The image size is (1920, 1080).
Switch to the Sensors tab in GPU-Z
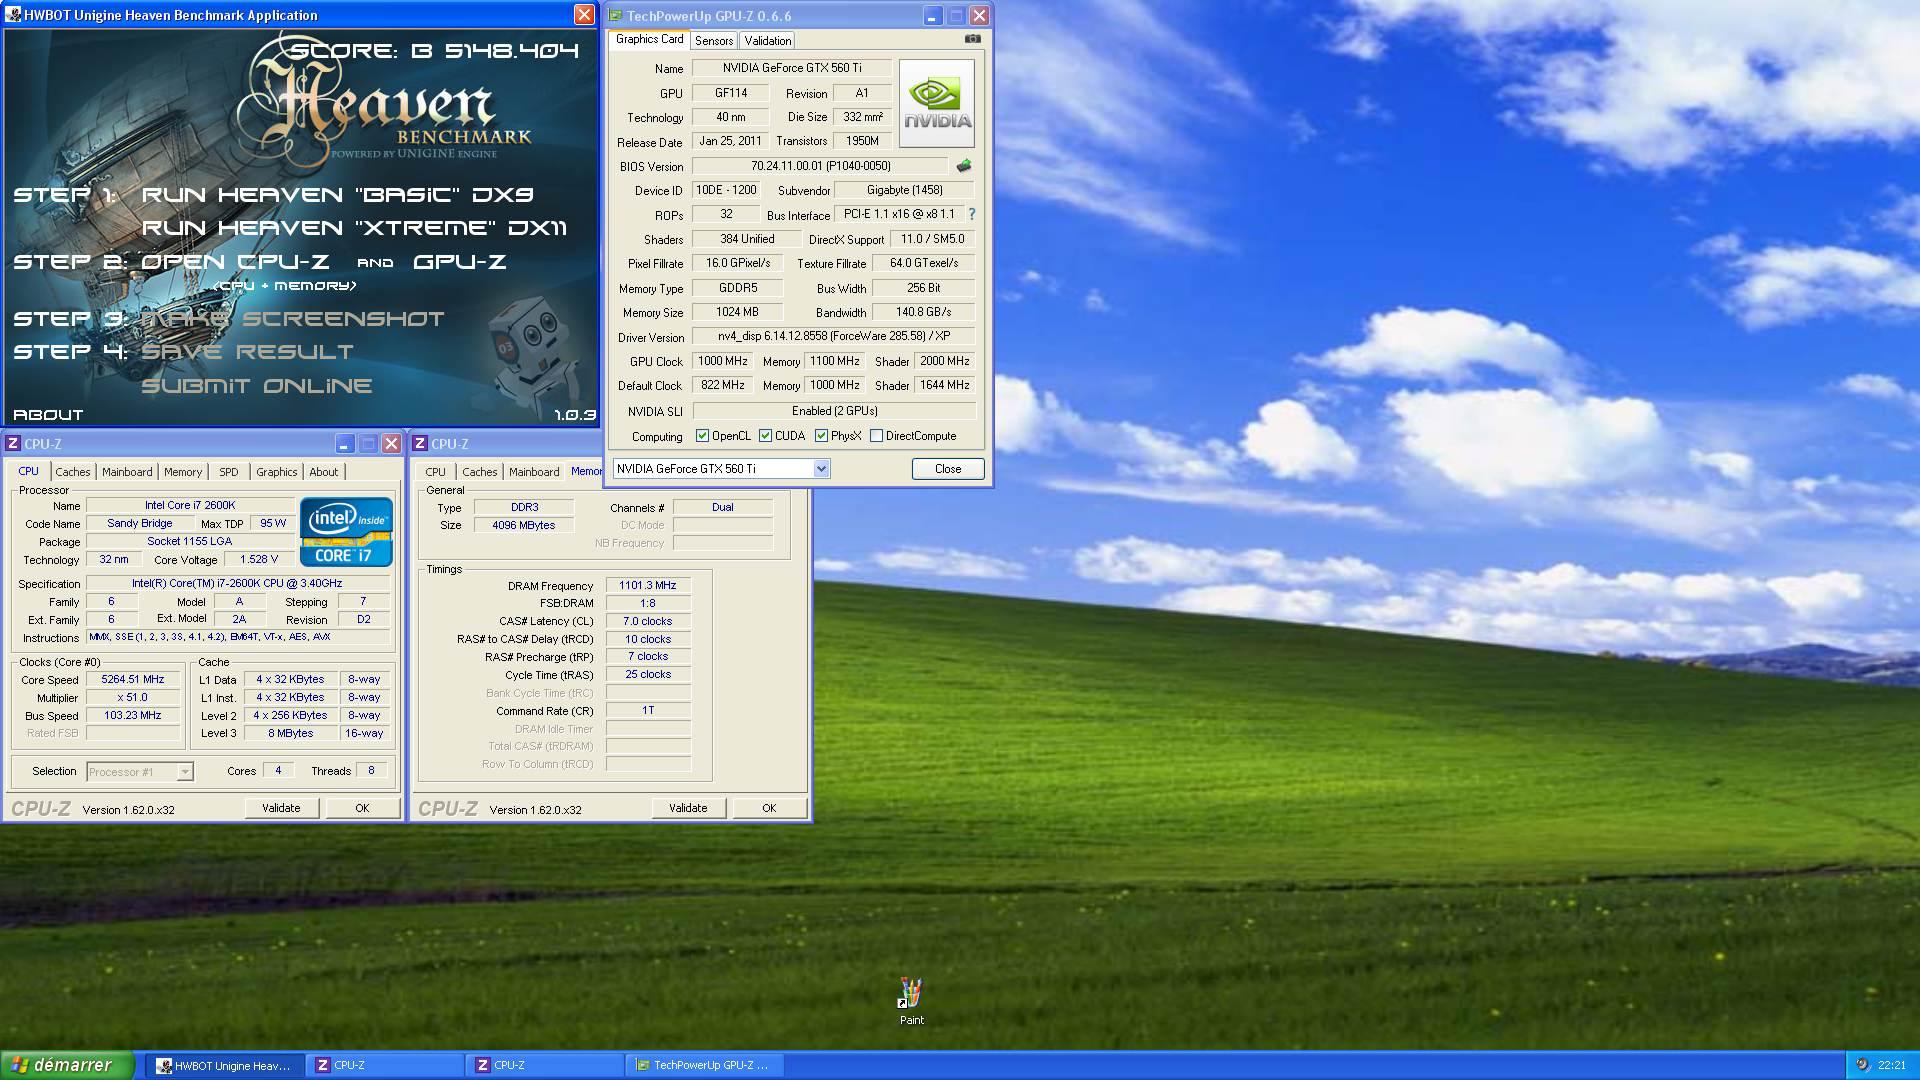tap(714, 41)
